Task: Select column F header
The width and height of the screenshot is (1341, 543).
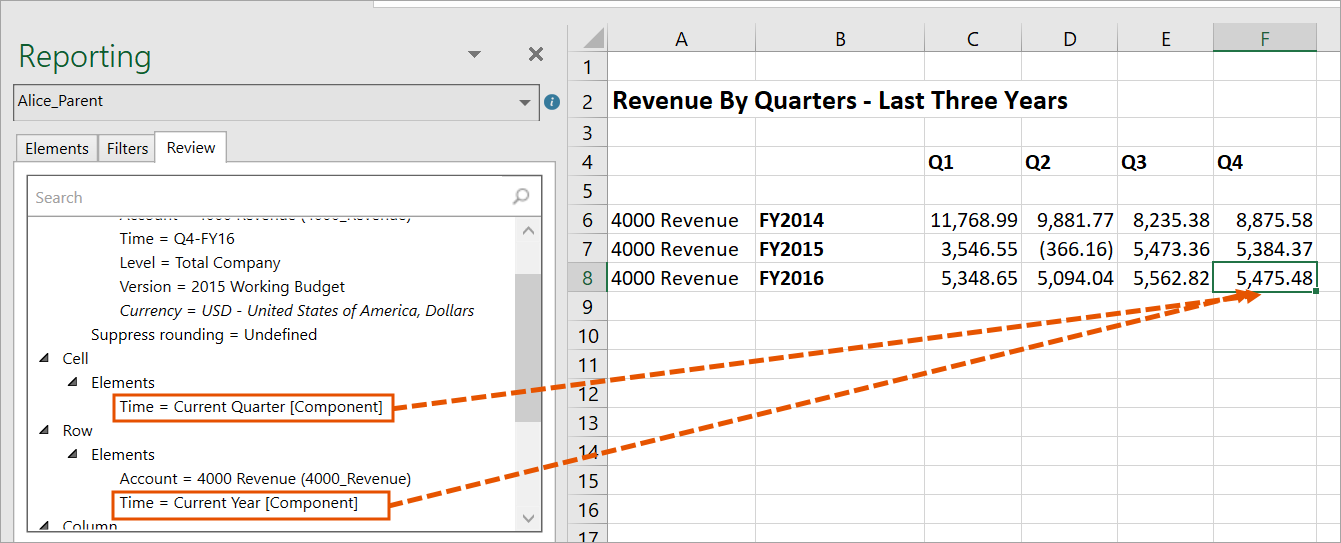Action: coord(1265,39)
